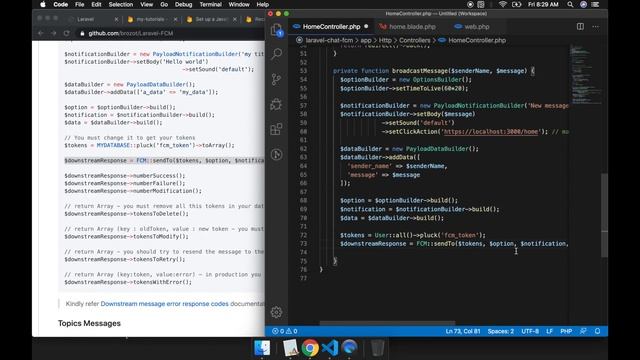The image size is (640, 360).
Task: Open the Run and Debug view
Action: coord(276,104)
